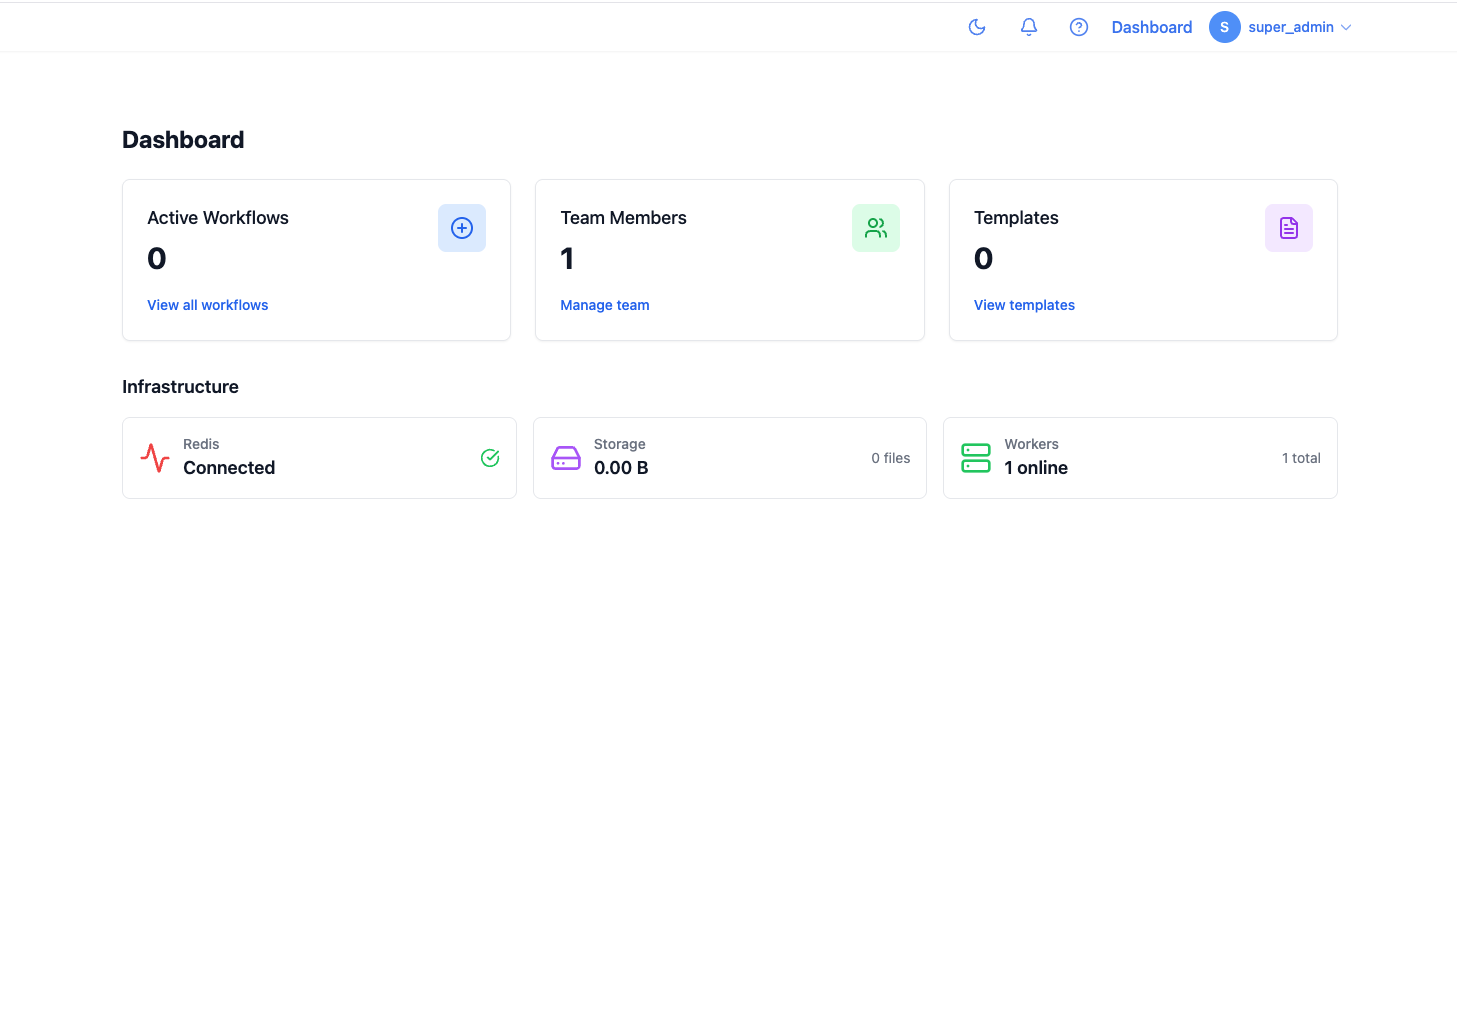
Task: Click the Workers server icon
Action: pos(976,457)
